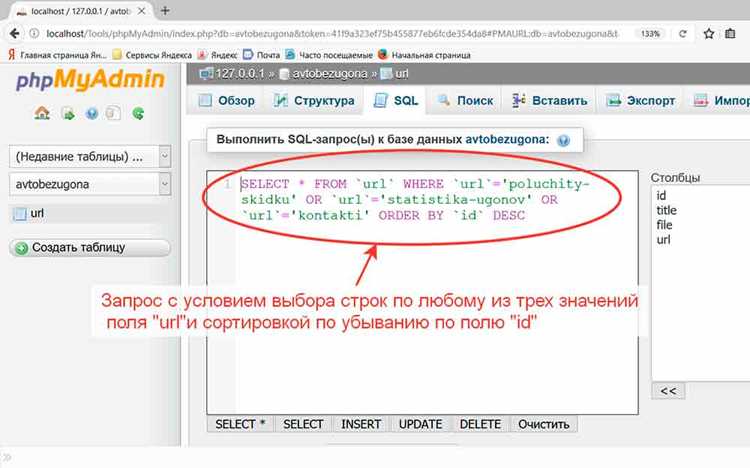Screen dimensions: 750x468
Task: Click the log out icon in sidebar
Action: click(68, 114)
